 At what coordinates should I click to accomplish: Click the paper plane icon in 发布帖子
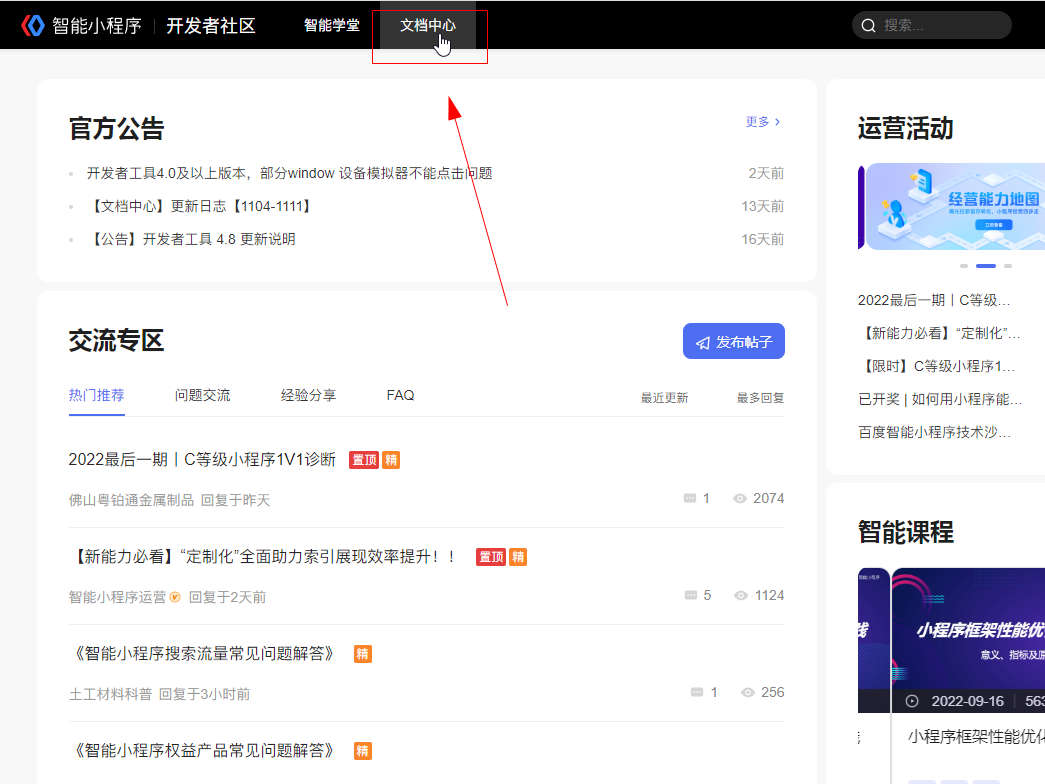[703, 342]
